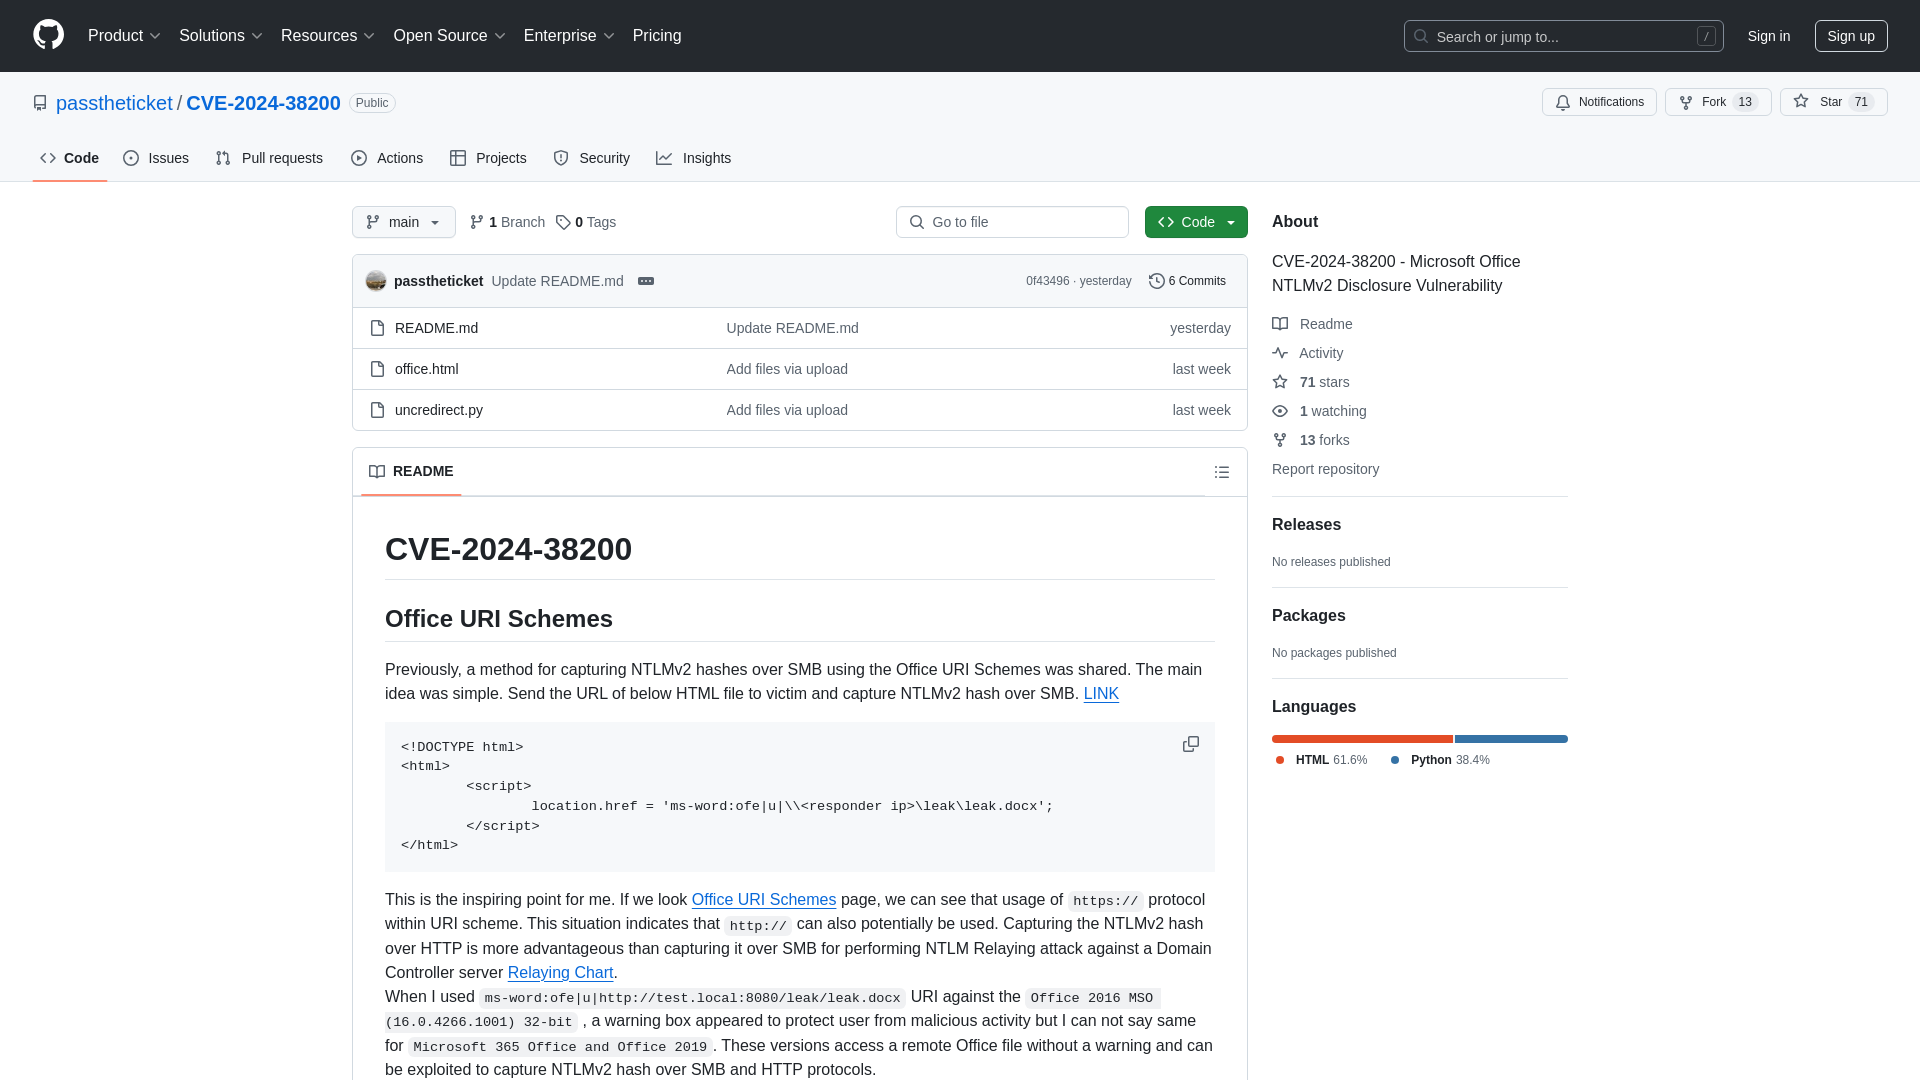The height and width of the screenshot is (1080, 1920).
Task: Open the README.md file
Action: (x=436, y=328)
